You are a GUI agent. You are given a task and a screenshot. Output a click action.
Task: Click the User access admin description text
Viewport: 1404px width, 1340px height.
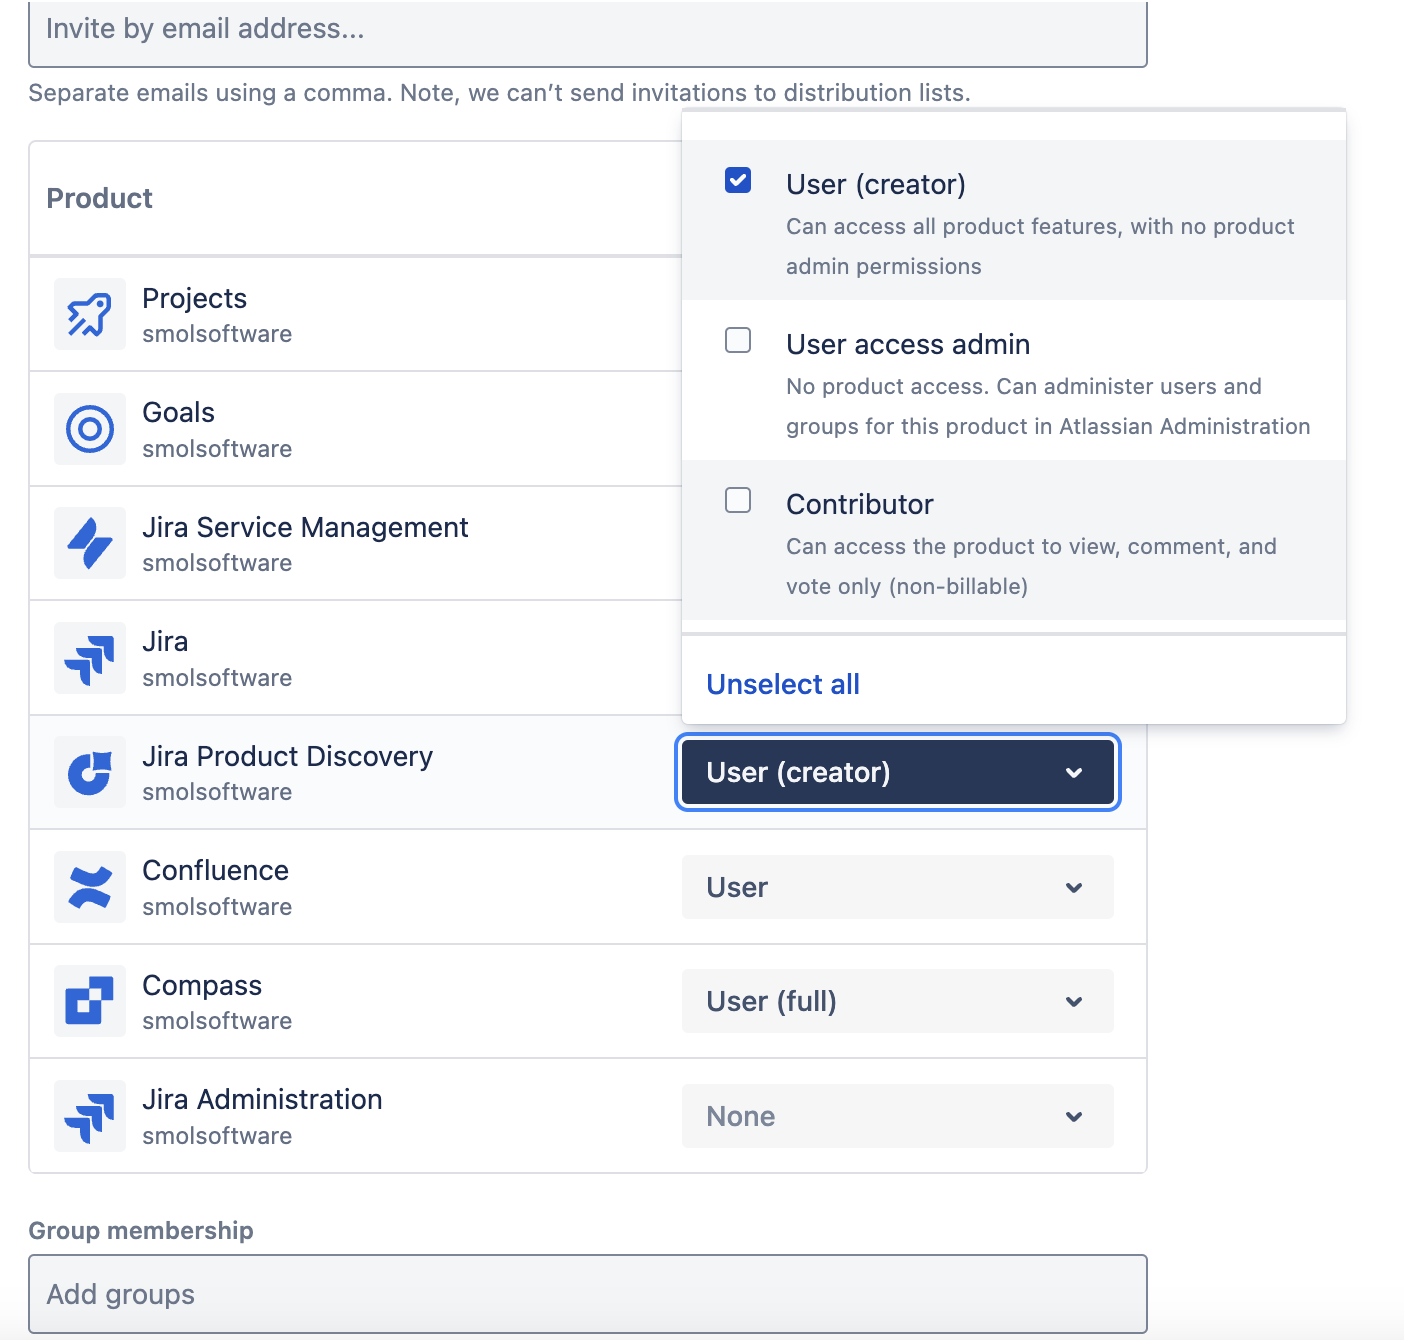coord(1048,406)
